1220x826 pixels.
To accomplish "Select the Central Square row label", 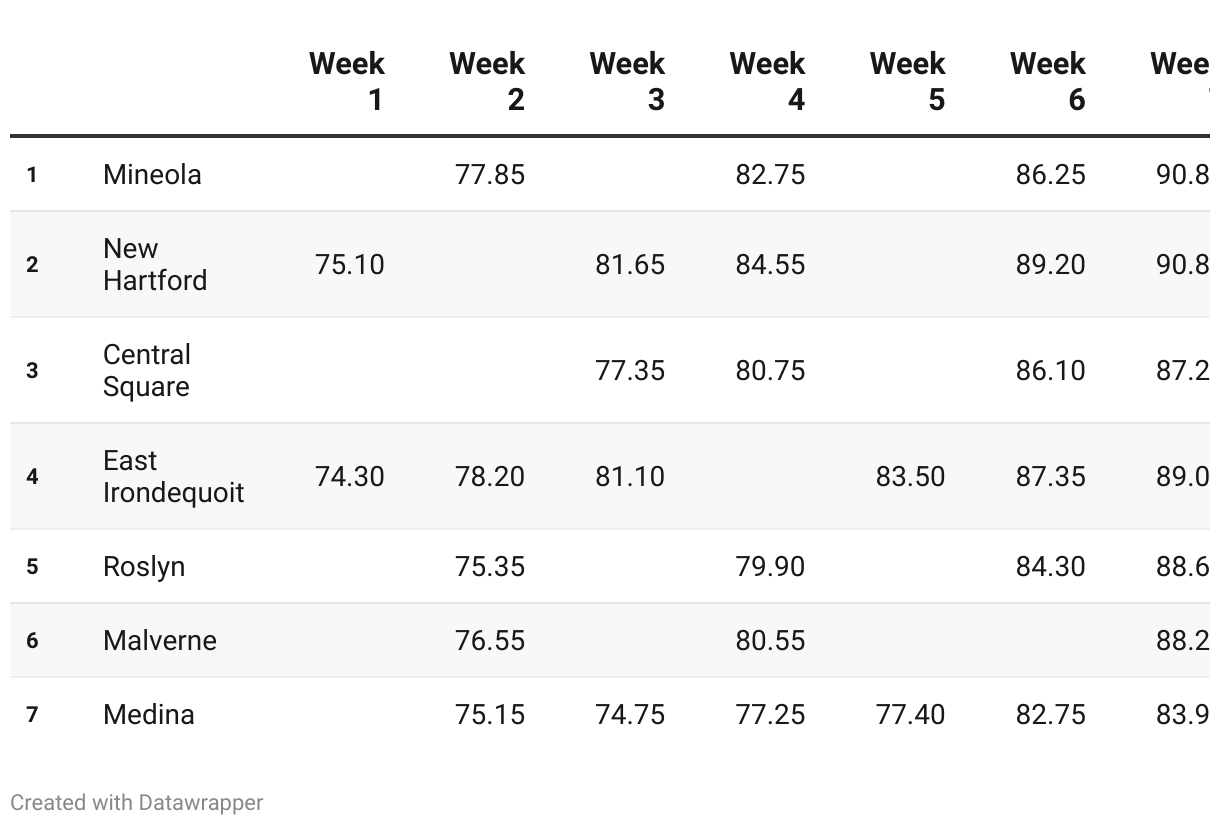I will click(x=147, y=371).
